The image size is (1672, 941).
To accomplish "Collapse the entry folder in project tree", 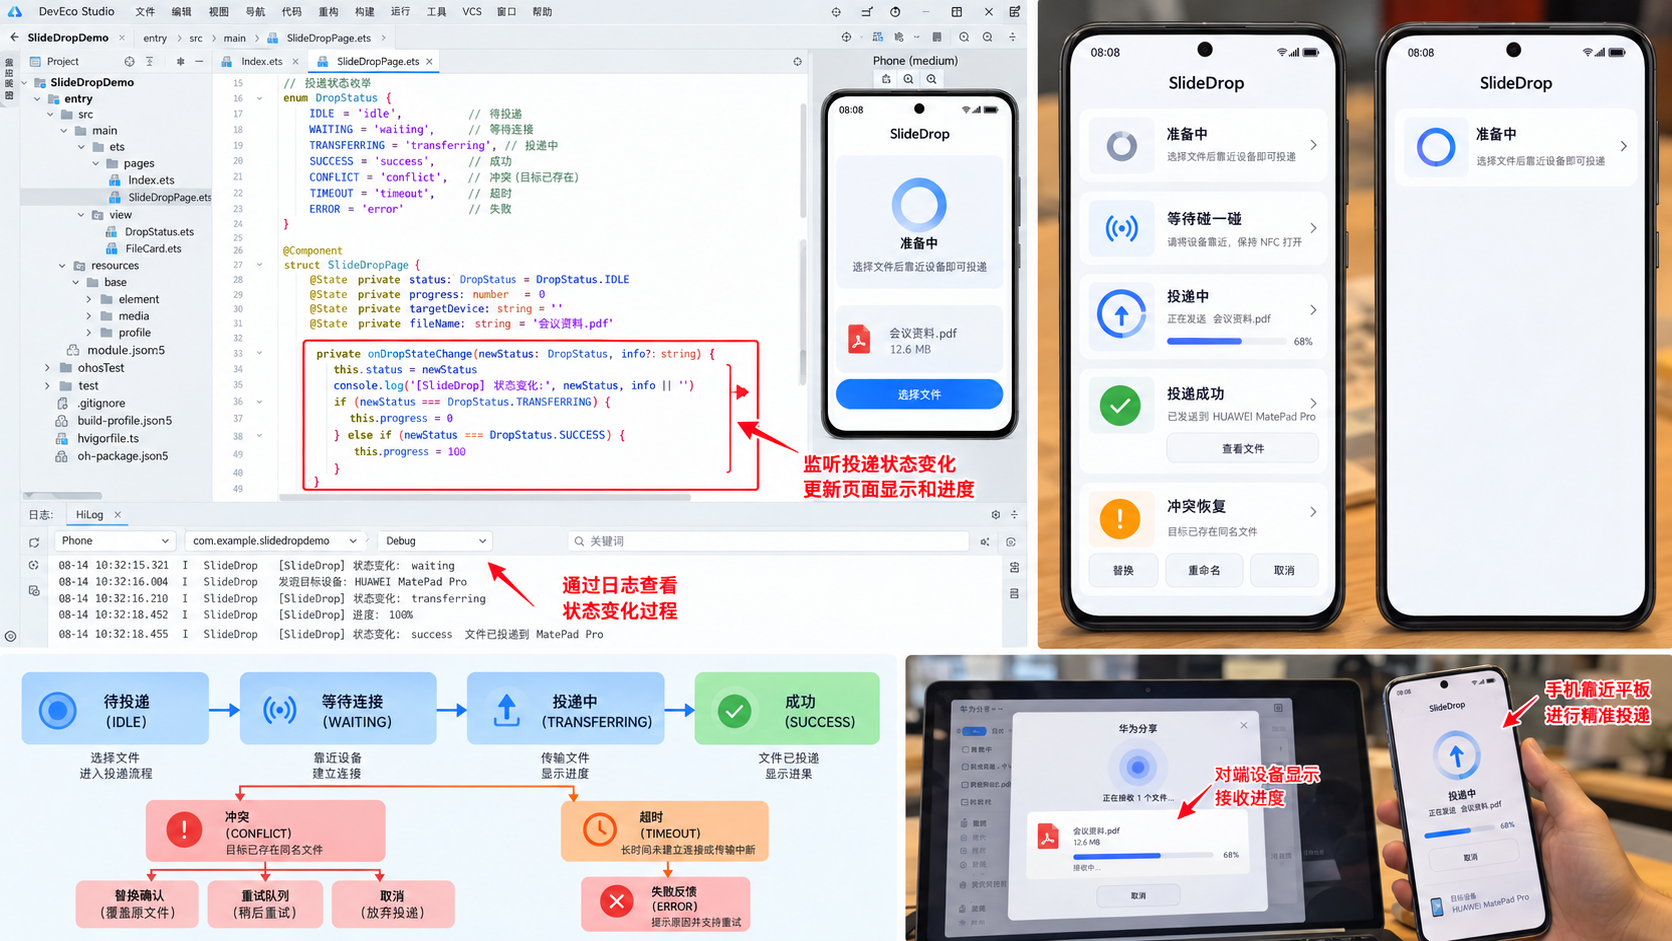I will pos(38,99).
